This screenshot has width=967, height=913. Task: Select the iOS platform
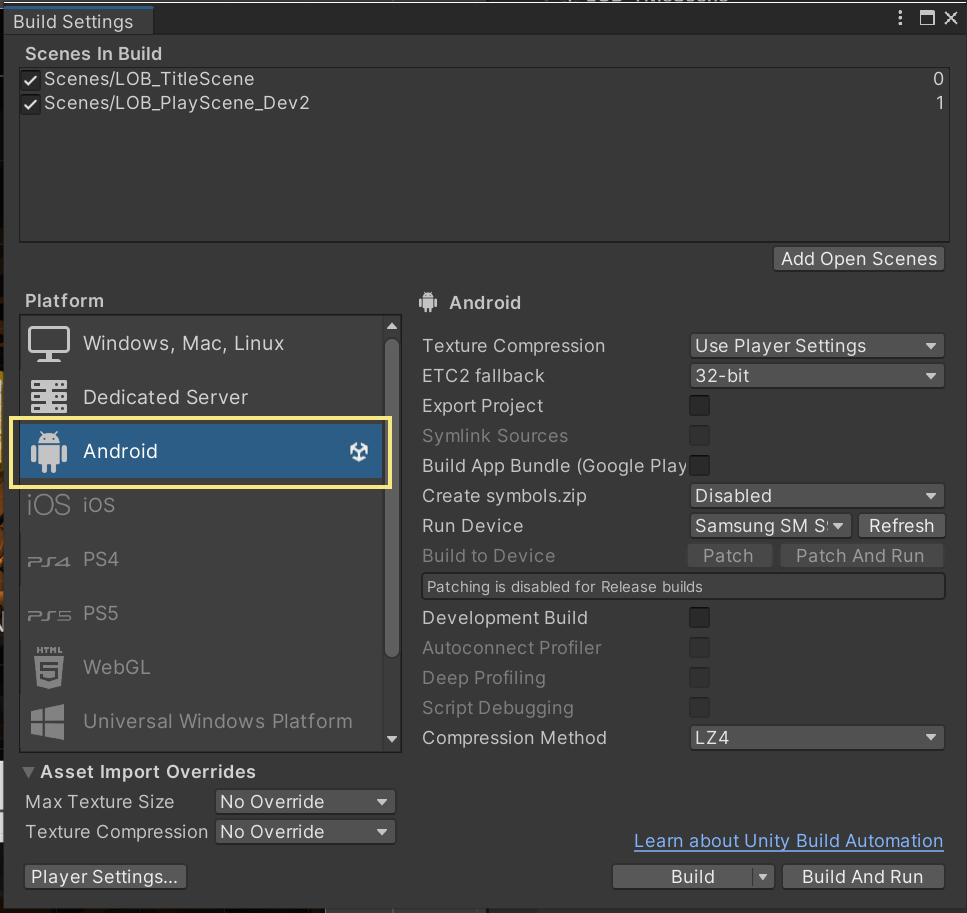pos(201,505)
